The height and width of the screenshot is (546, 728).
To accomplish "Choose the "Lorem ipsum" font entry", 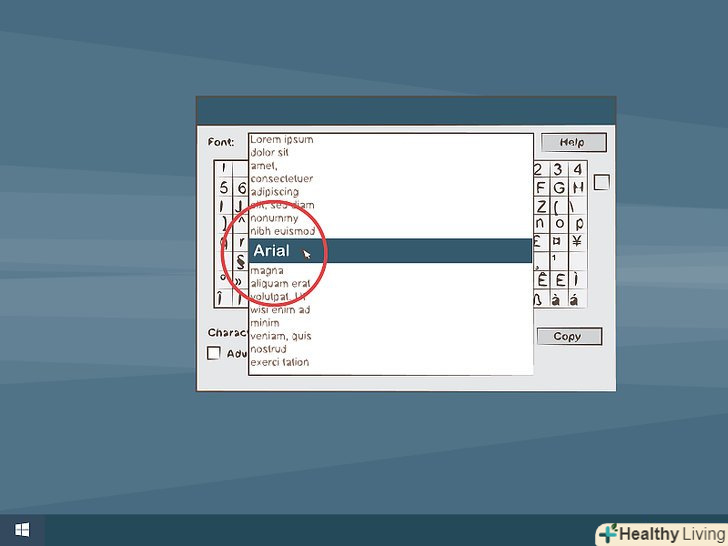I will (282, 139).
